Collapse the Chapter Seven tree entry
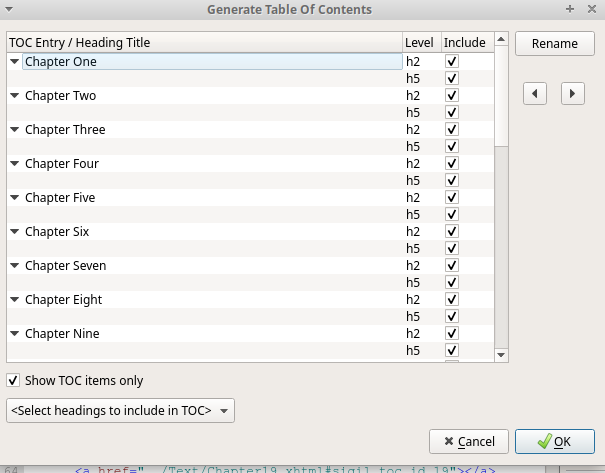This screenshot has height=473, width=605. tap(14, 266)
